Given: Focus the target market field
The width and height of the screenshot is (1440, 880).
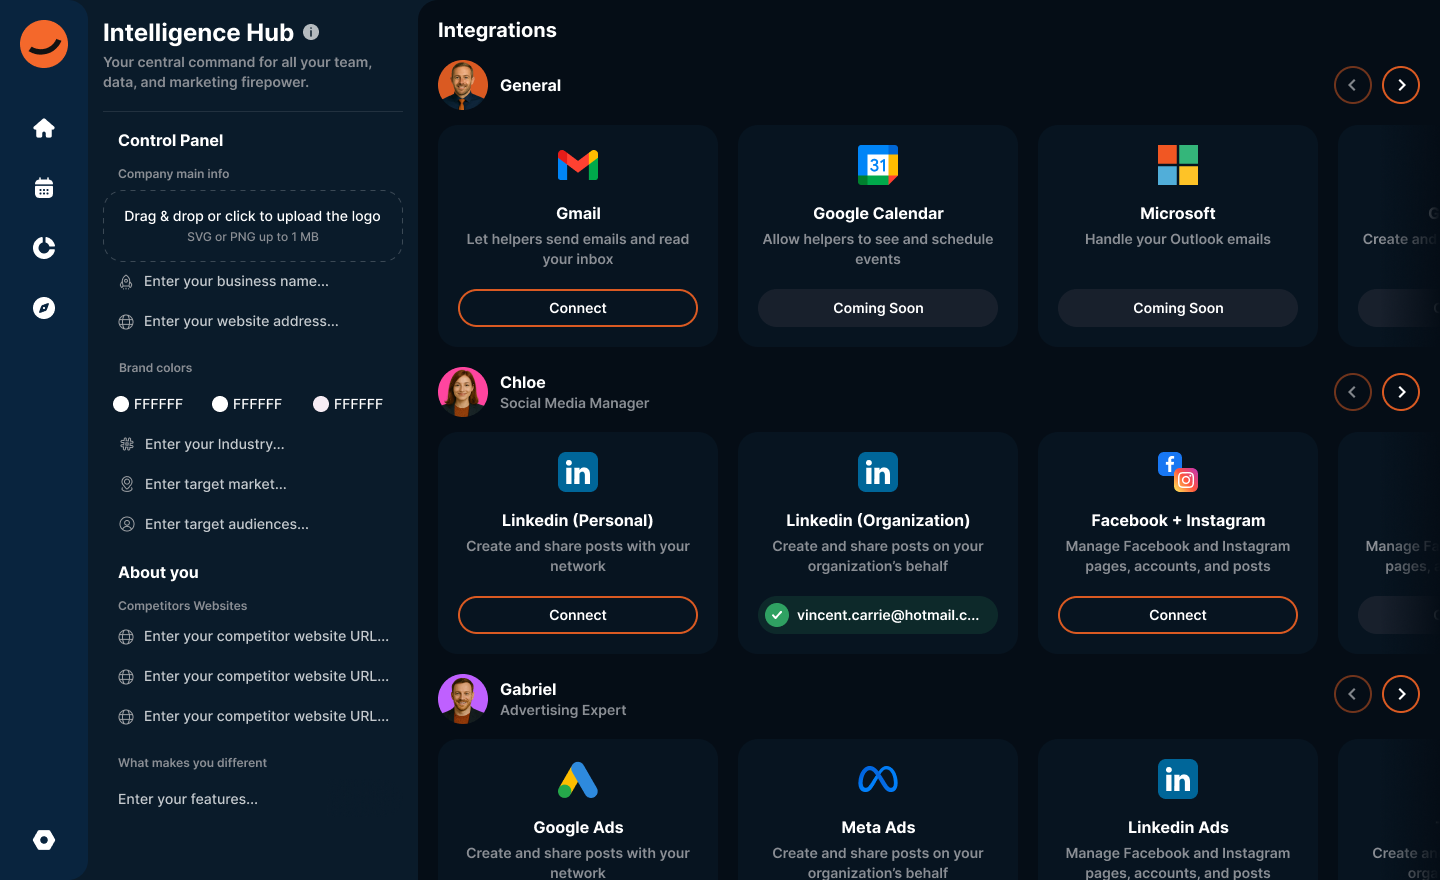Looking at the screenshot, I should tap(253, 484).
